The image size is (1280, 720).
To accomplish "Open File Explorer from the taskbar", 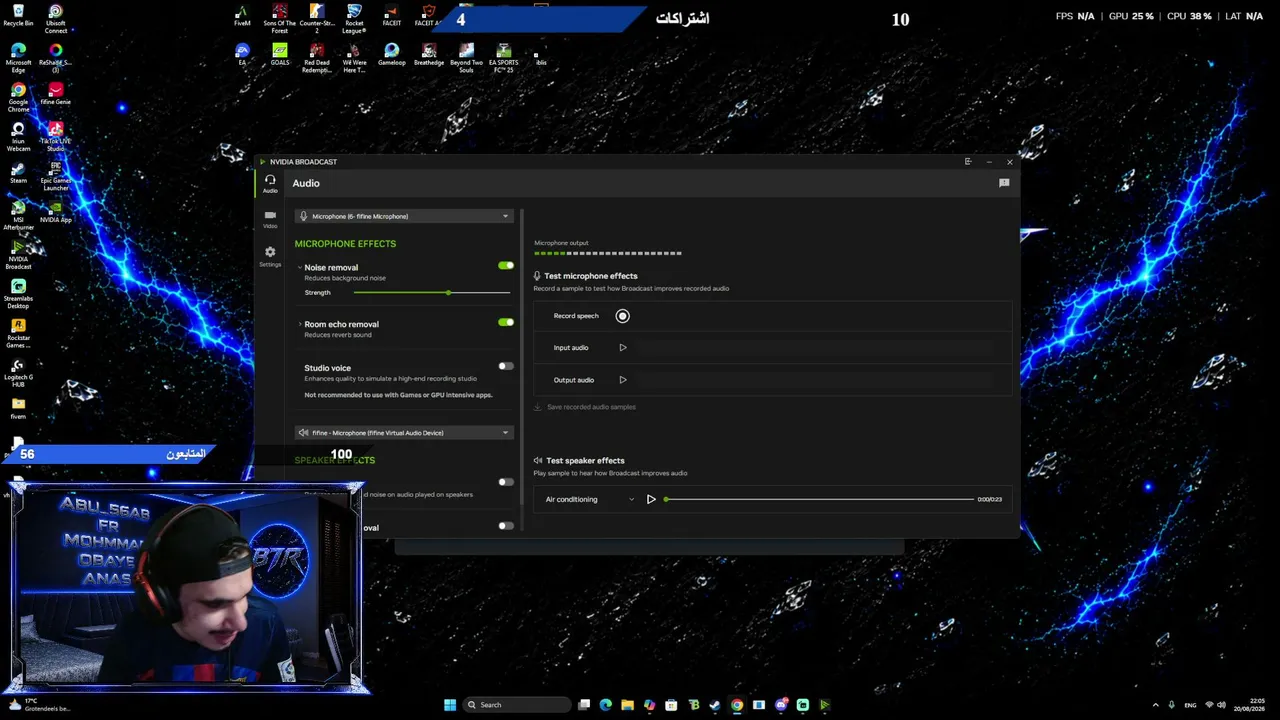I will 628,705.
